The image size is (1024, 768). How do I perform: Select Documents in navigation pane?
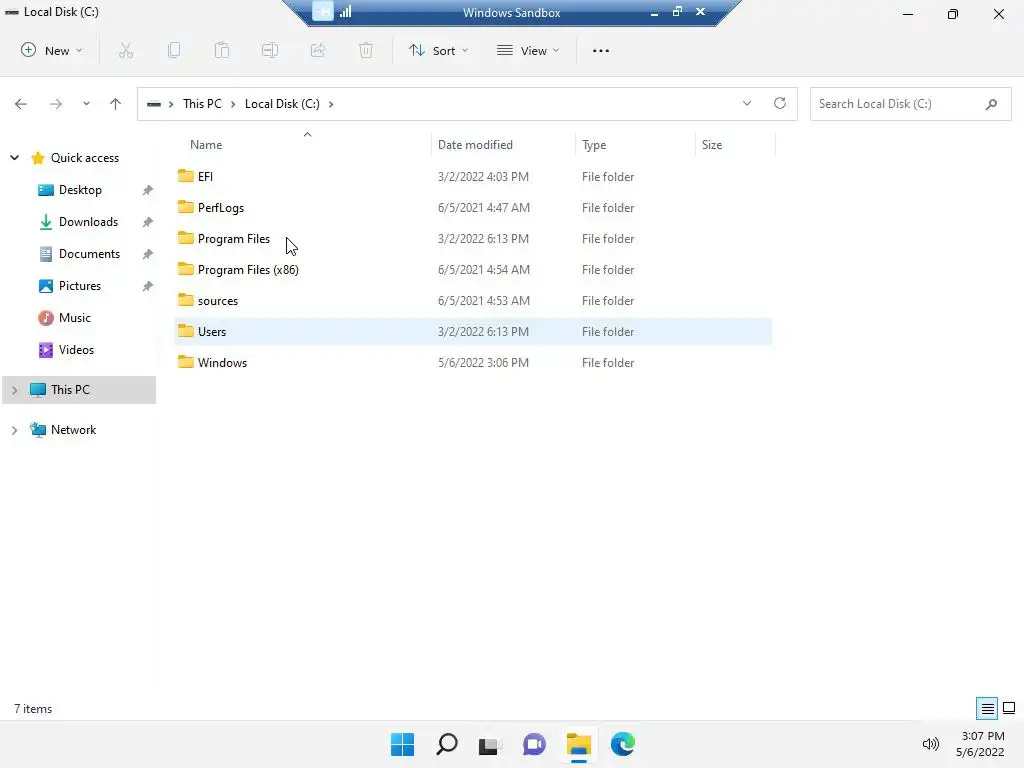89,254
